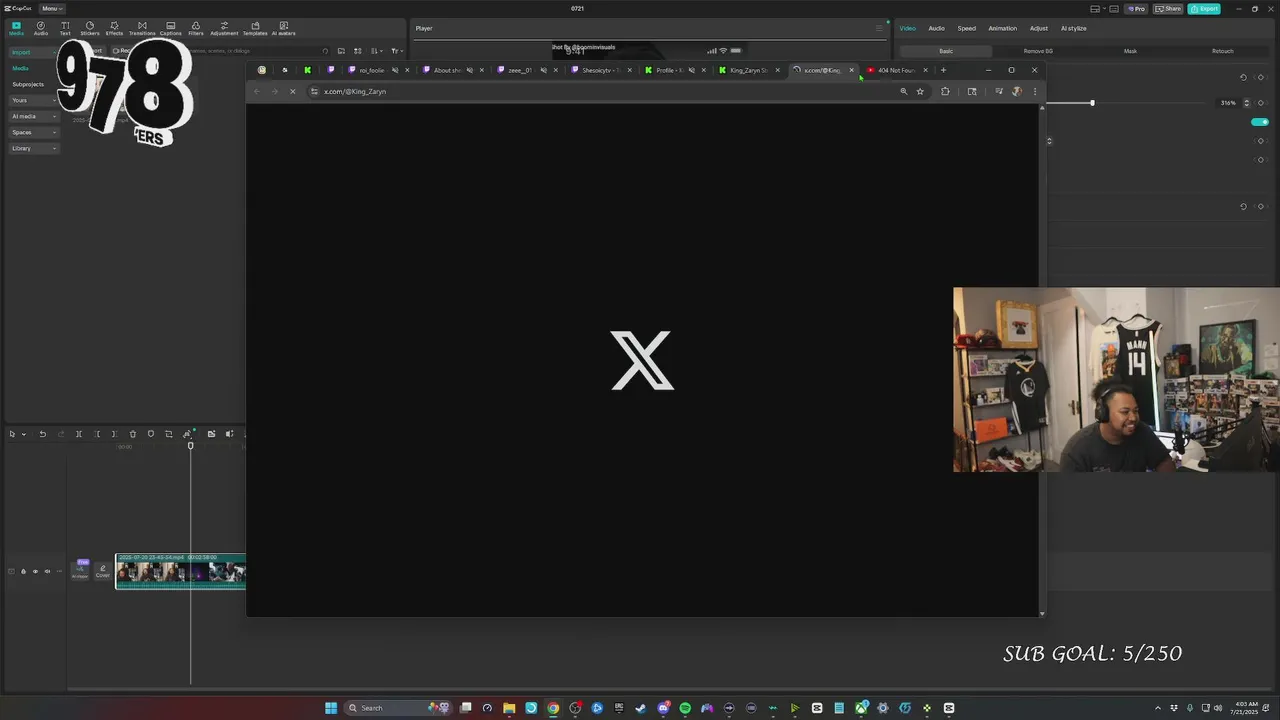Click the Undo icon in the timeline toolbar
The width and height of the screenshot is (1280, 720).
pyautogui.click(x=42, y=434)
